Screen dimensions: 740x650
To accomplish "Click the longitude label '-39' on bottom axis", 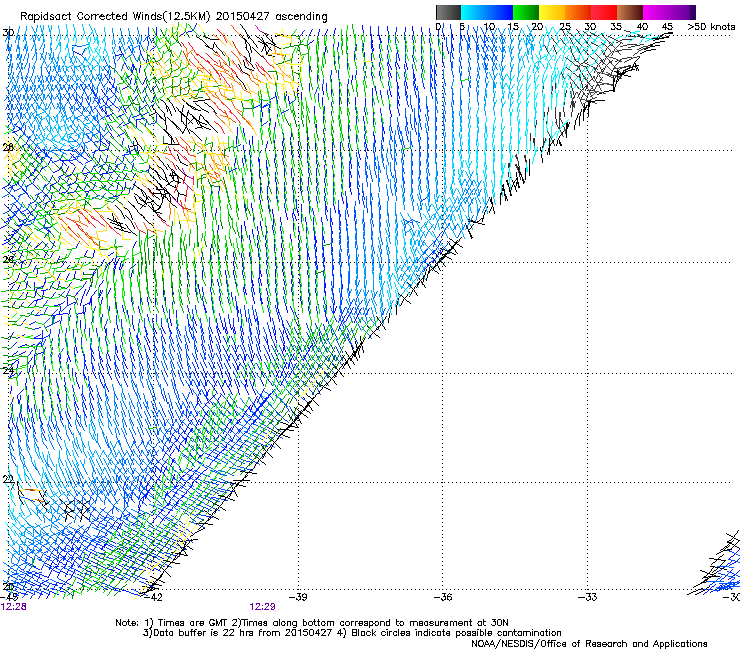I will (298, 597).
